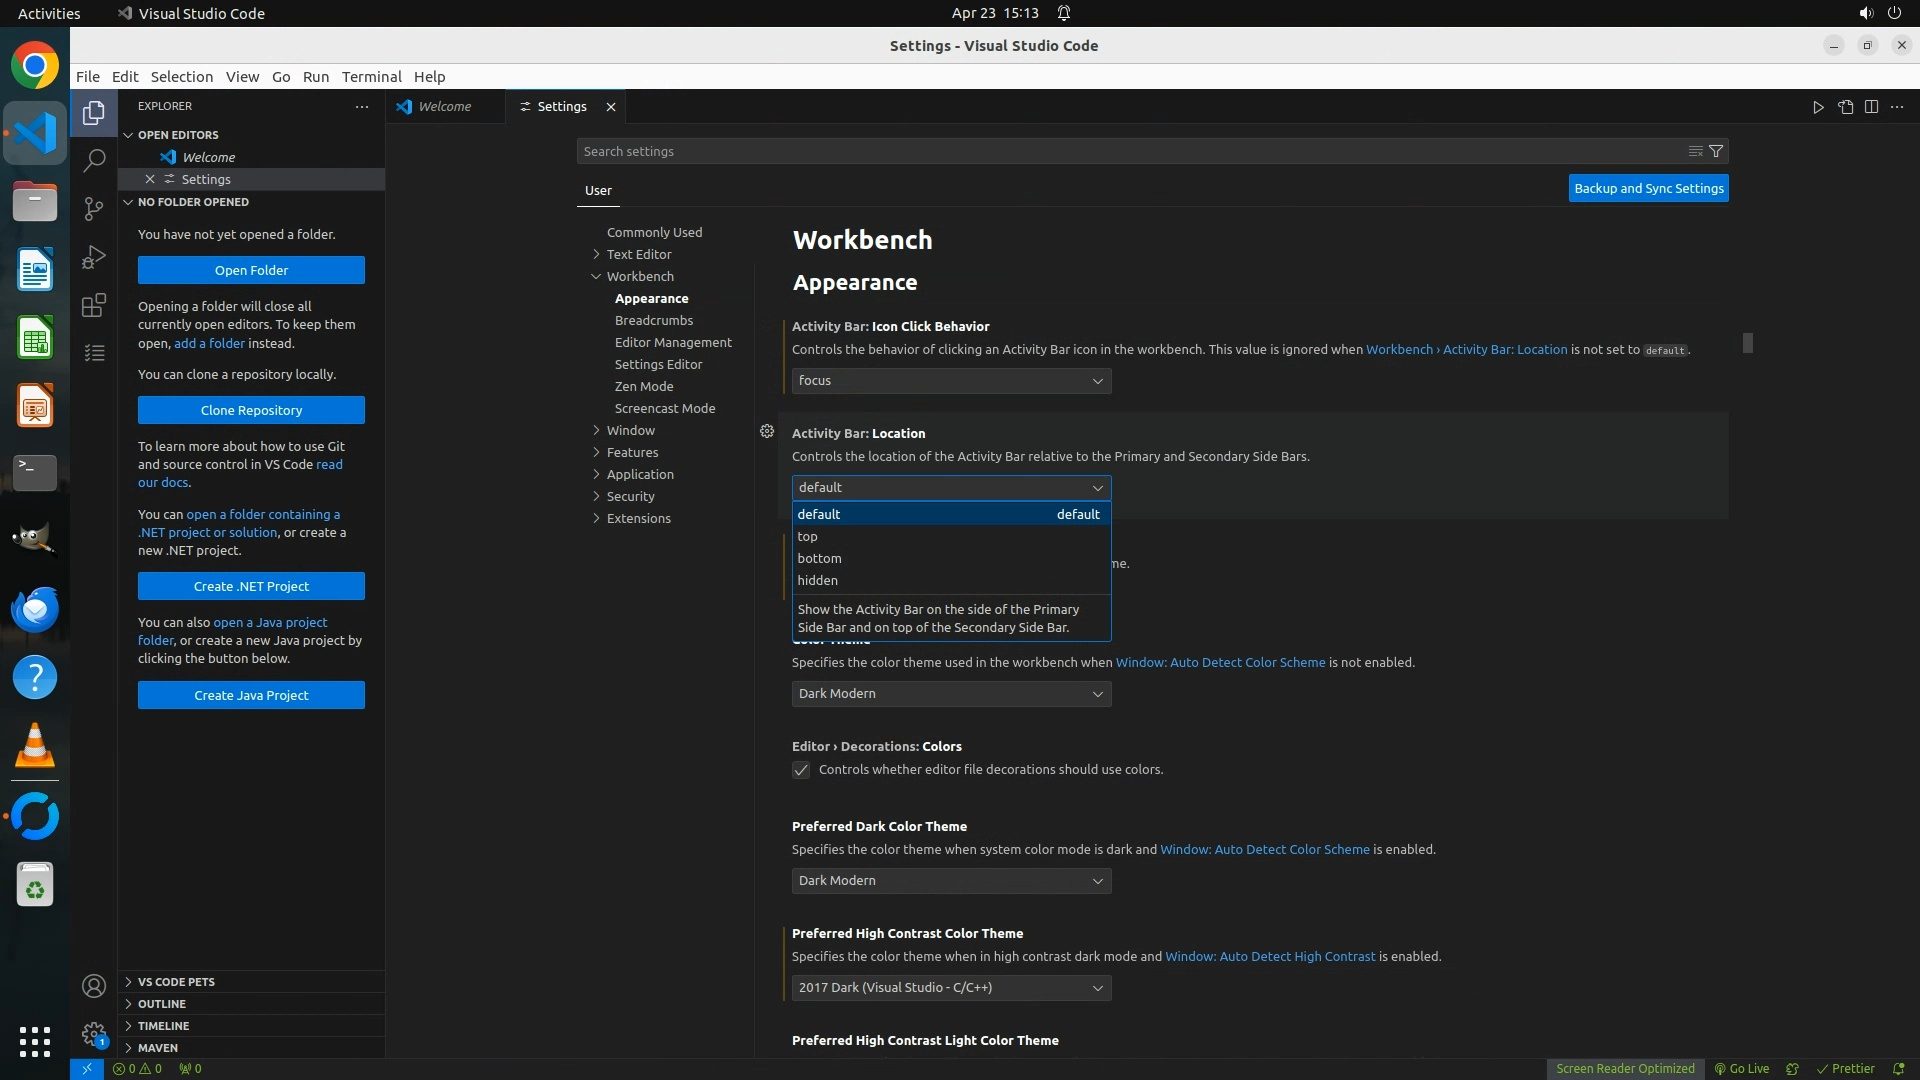
Task: Click the Backup and Sync Settings button
Action: click(x=1648, y=188)
